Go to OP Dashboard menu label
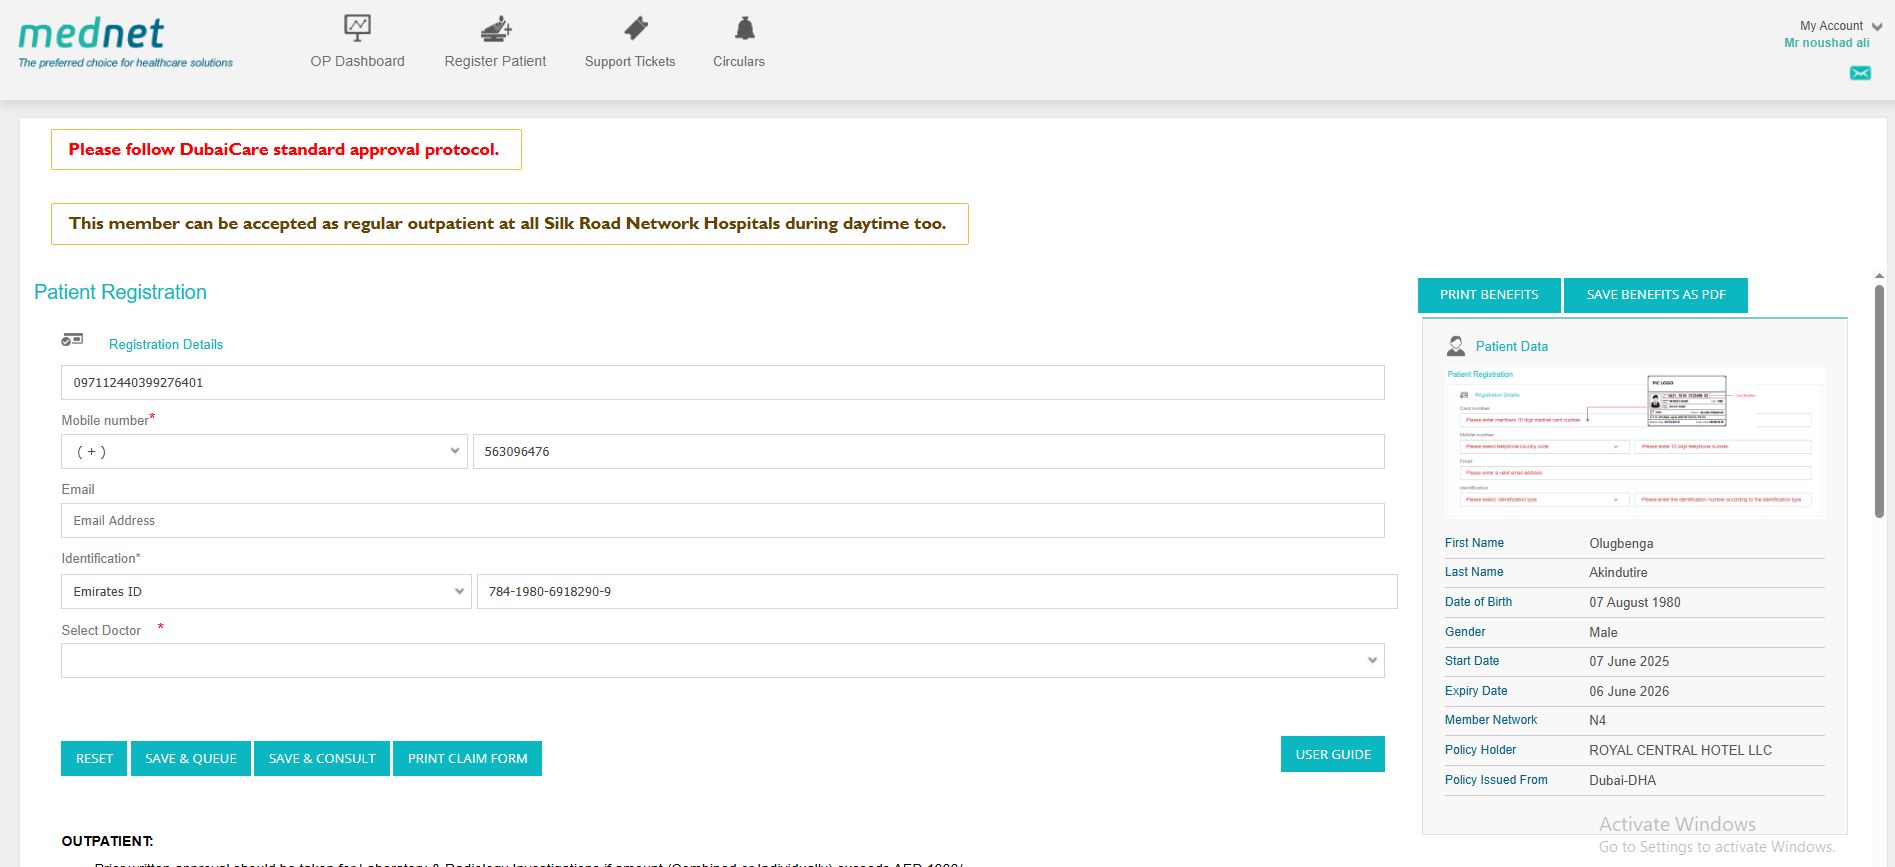Viewport: 1895px width, 867px height. tap(357, 61)
